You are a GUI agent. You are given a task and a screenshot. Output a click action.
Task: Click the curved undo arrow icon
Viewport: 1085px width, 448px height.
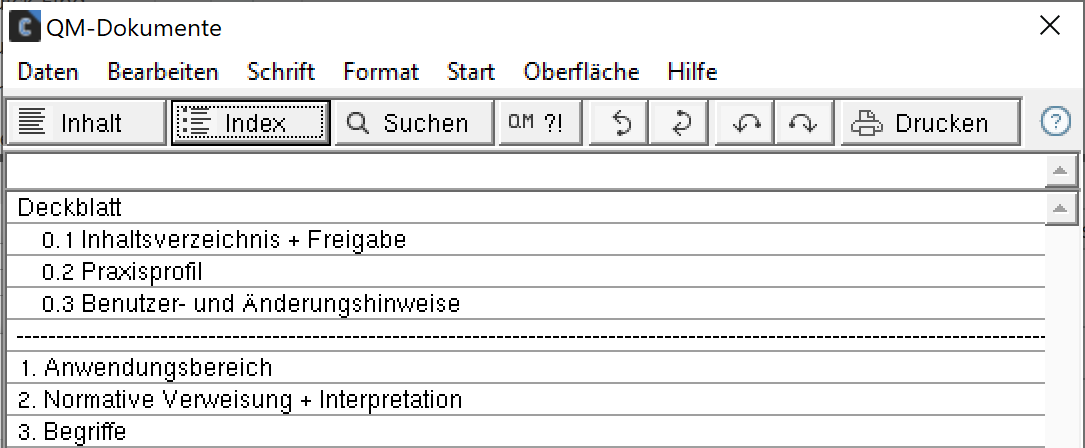click(744, 123)
